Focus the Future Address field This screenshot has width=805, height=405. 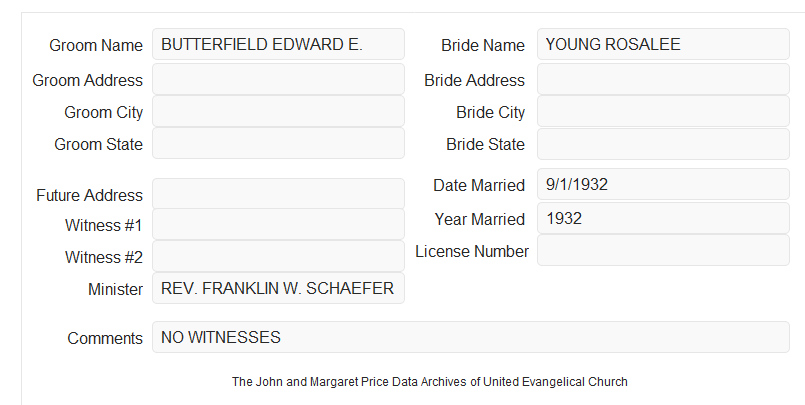[x=278, y=194]
